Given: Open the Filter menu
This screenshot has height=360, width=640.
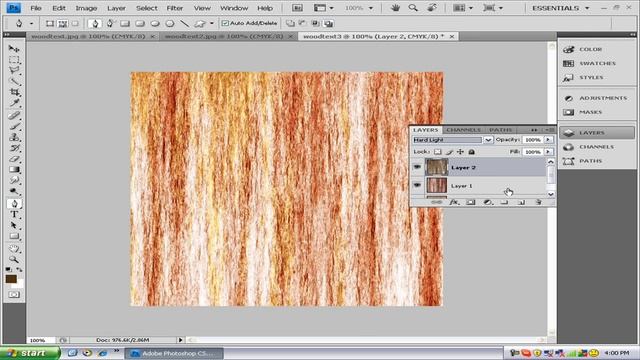Looking at the screenshot, I should [x=175, y=8].
